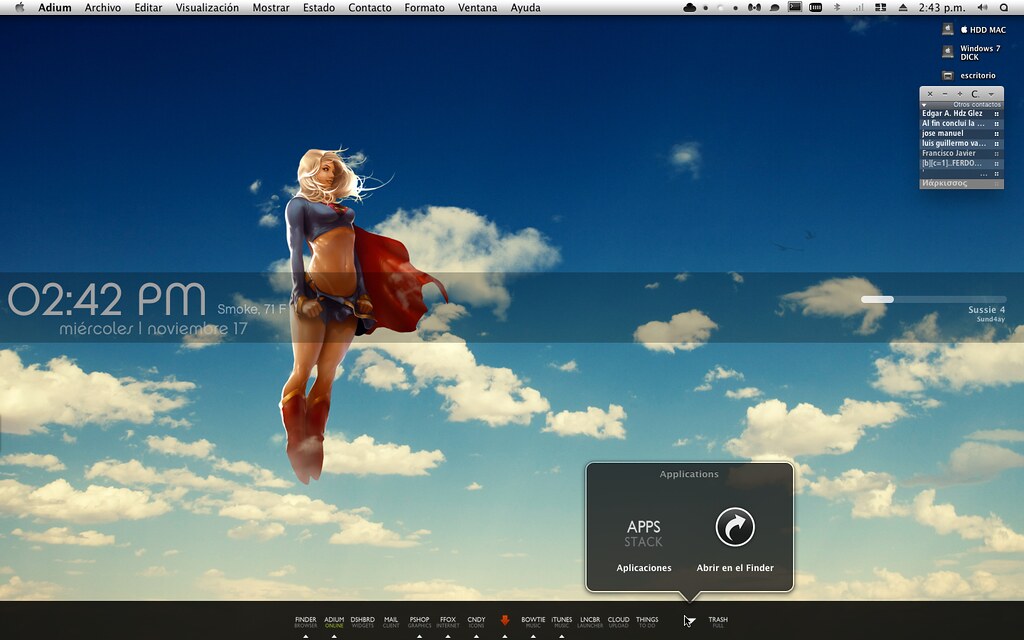Viewport: 1024px width, 640px height.
Task: Open the Contacto menu
Action: (370, 8)
